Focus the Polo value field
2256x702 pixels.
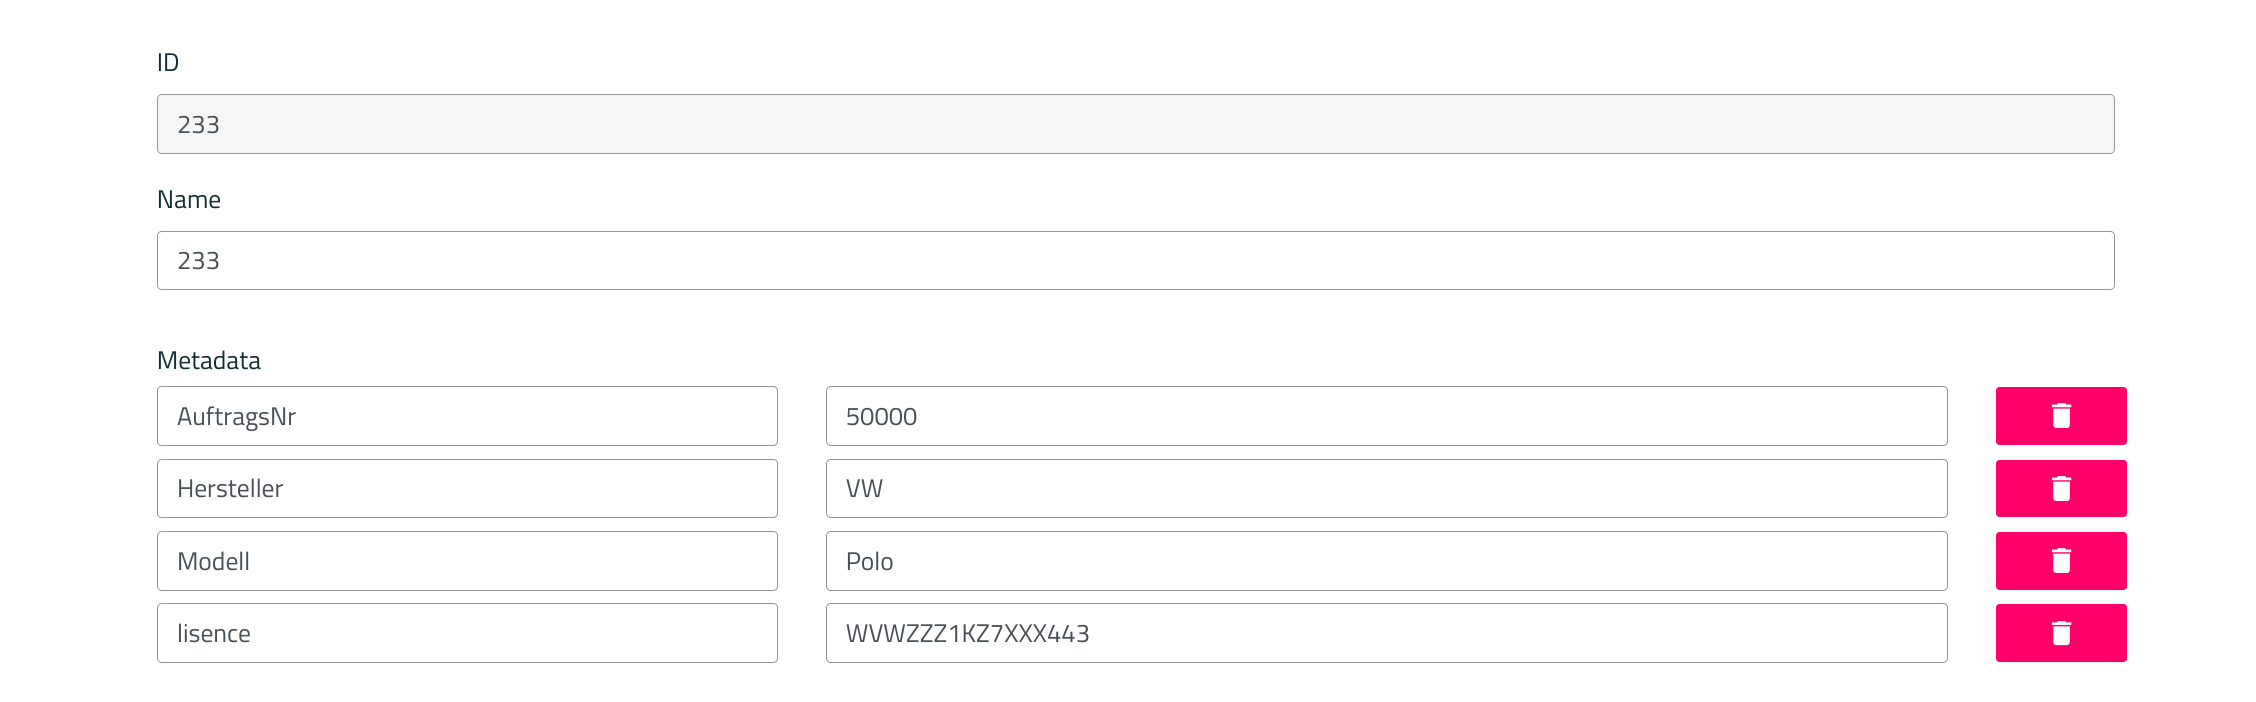[x=1386, y=561]
